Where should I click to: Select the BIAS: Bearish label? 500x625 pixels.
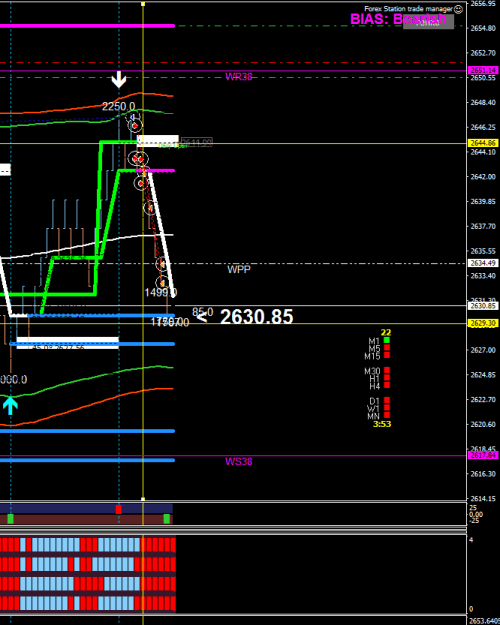398,19
